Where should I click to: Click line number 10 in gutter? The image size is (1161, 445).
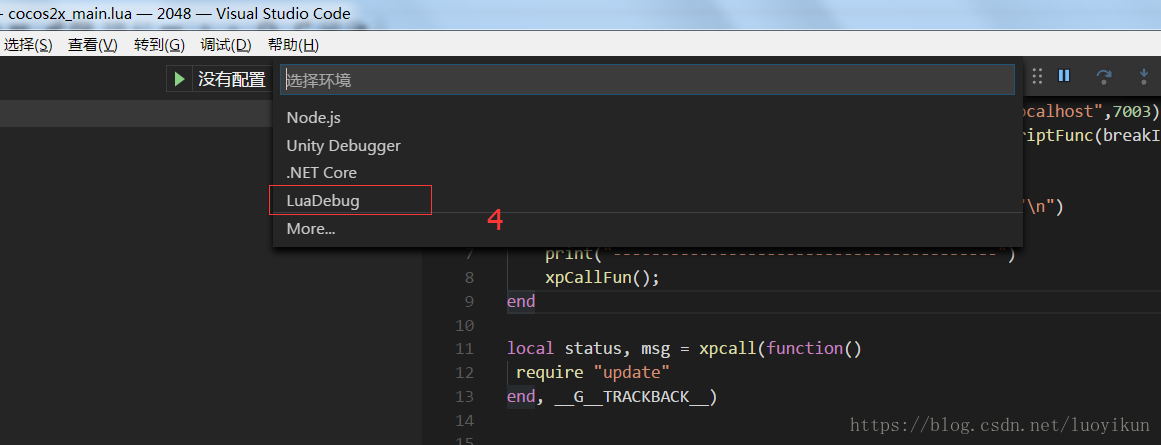click(464, 325)
